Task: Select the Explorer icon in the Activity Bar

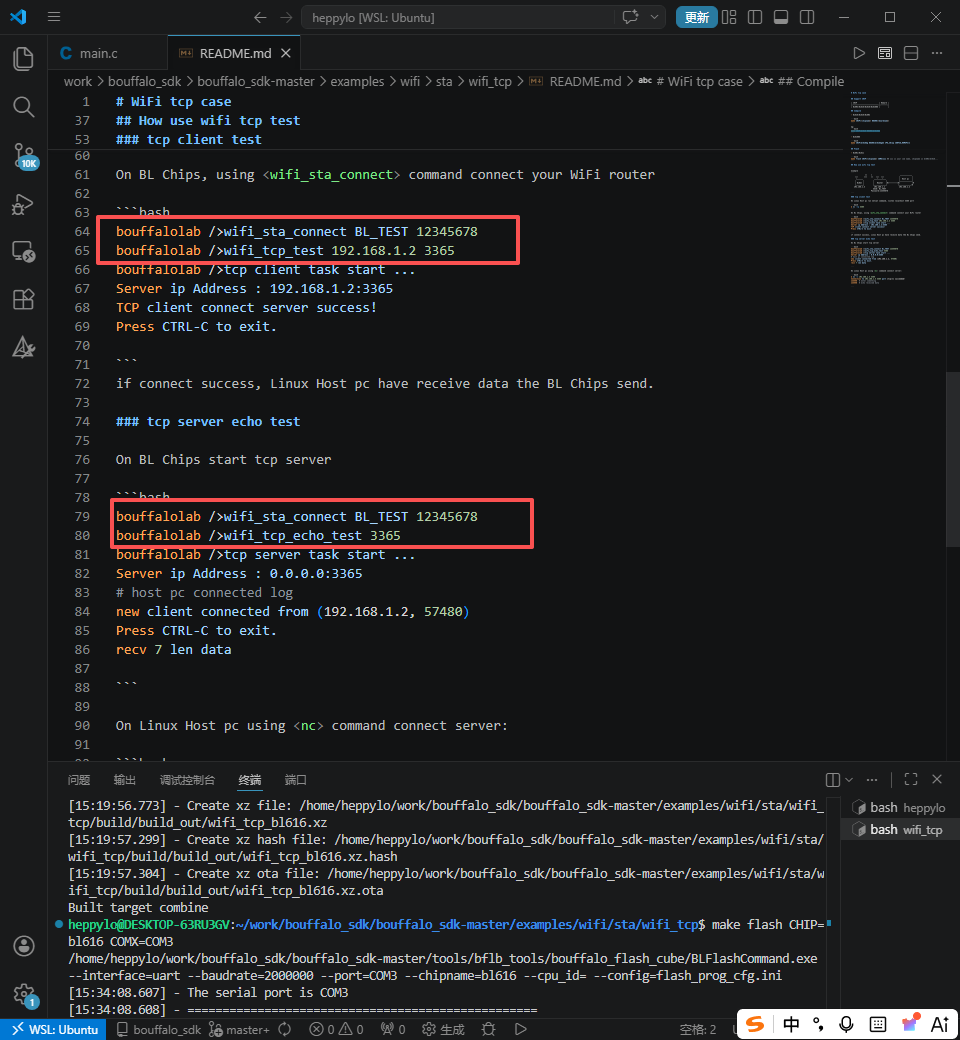Action: pyautogui.click(x=23, y=58)
